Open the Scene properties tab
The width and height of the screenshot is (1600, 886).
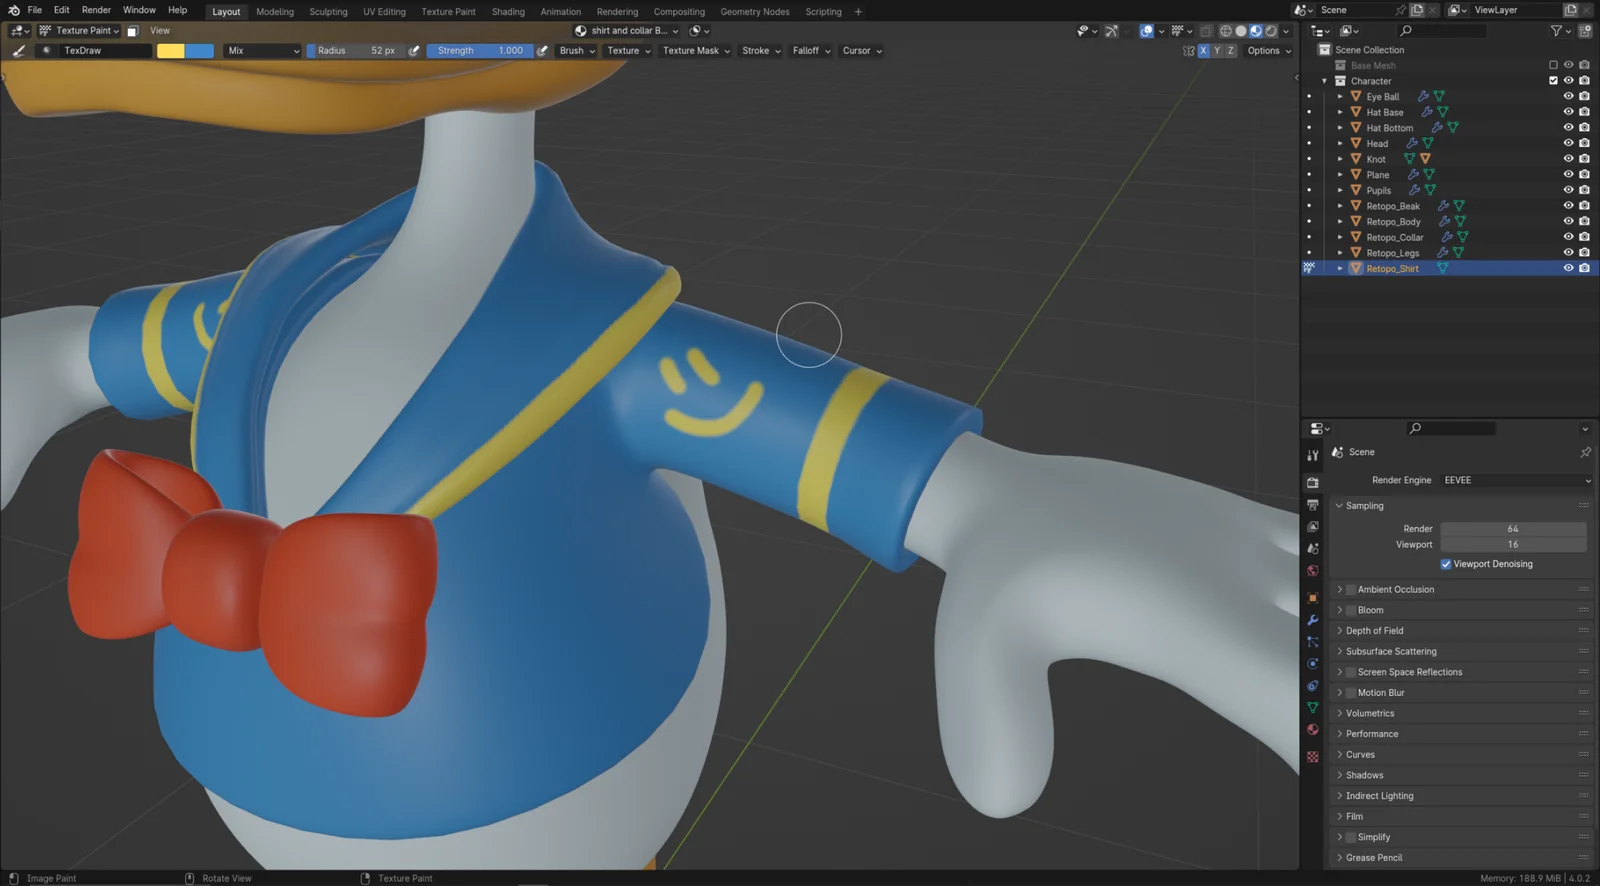[x=1313, y=549]
